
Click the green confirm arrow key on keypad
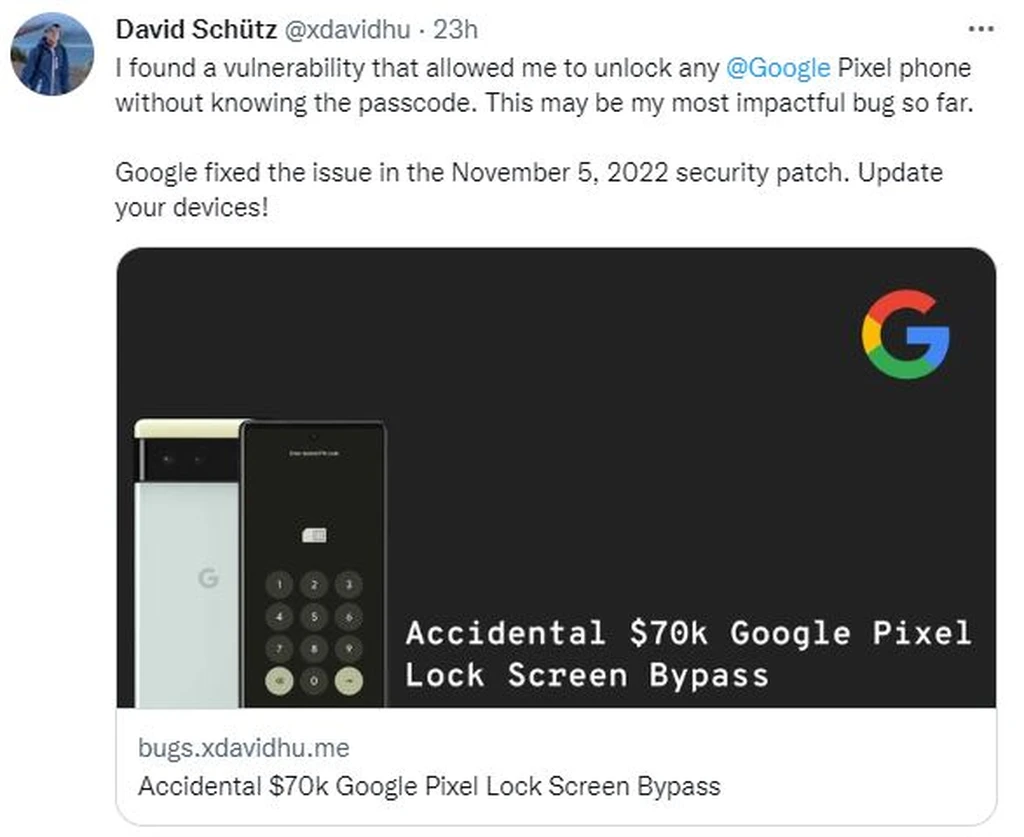tap(349, 681)
